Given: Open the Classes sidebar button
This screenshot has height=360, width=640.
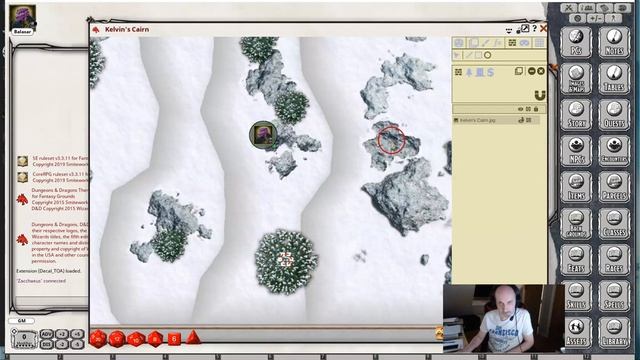Looking at the screenshot, I should pos(614,224).
